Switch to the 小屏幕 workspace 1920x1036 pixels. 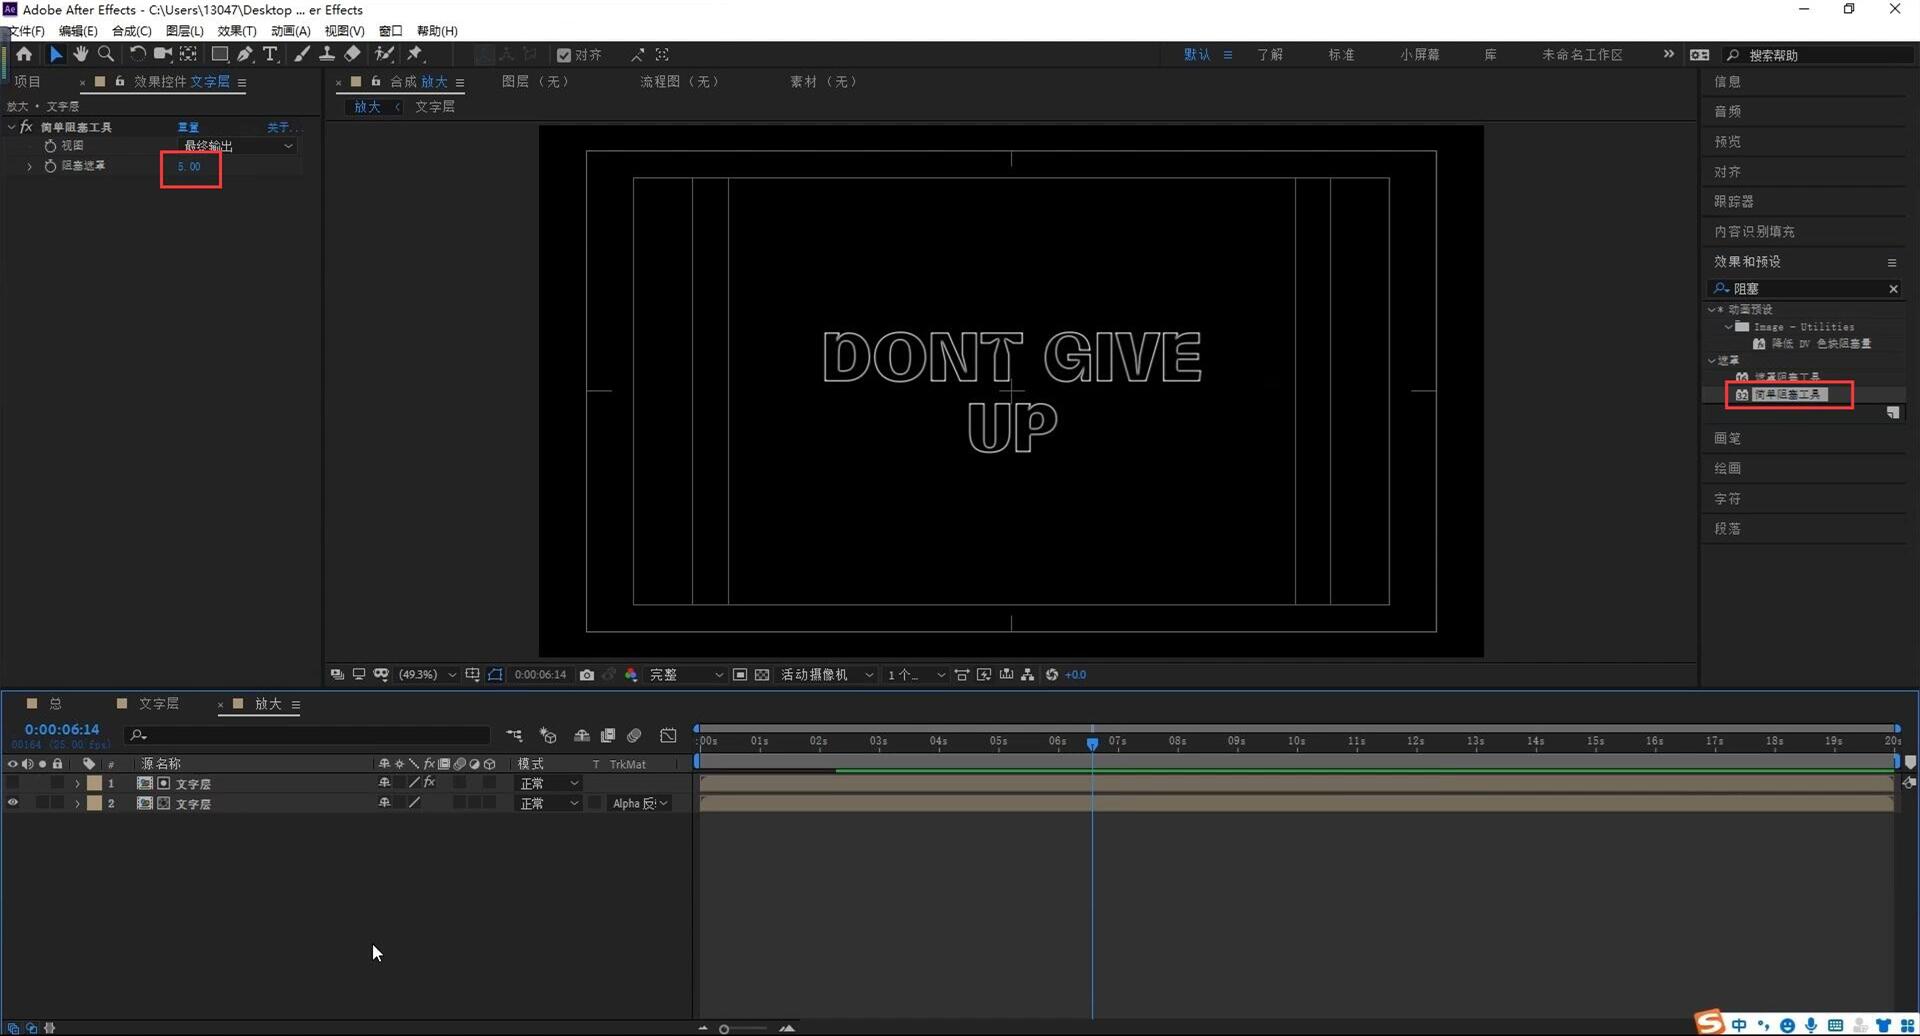coord(1419,55)
